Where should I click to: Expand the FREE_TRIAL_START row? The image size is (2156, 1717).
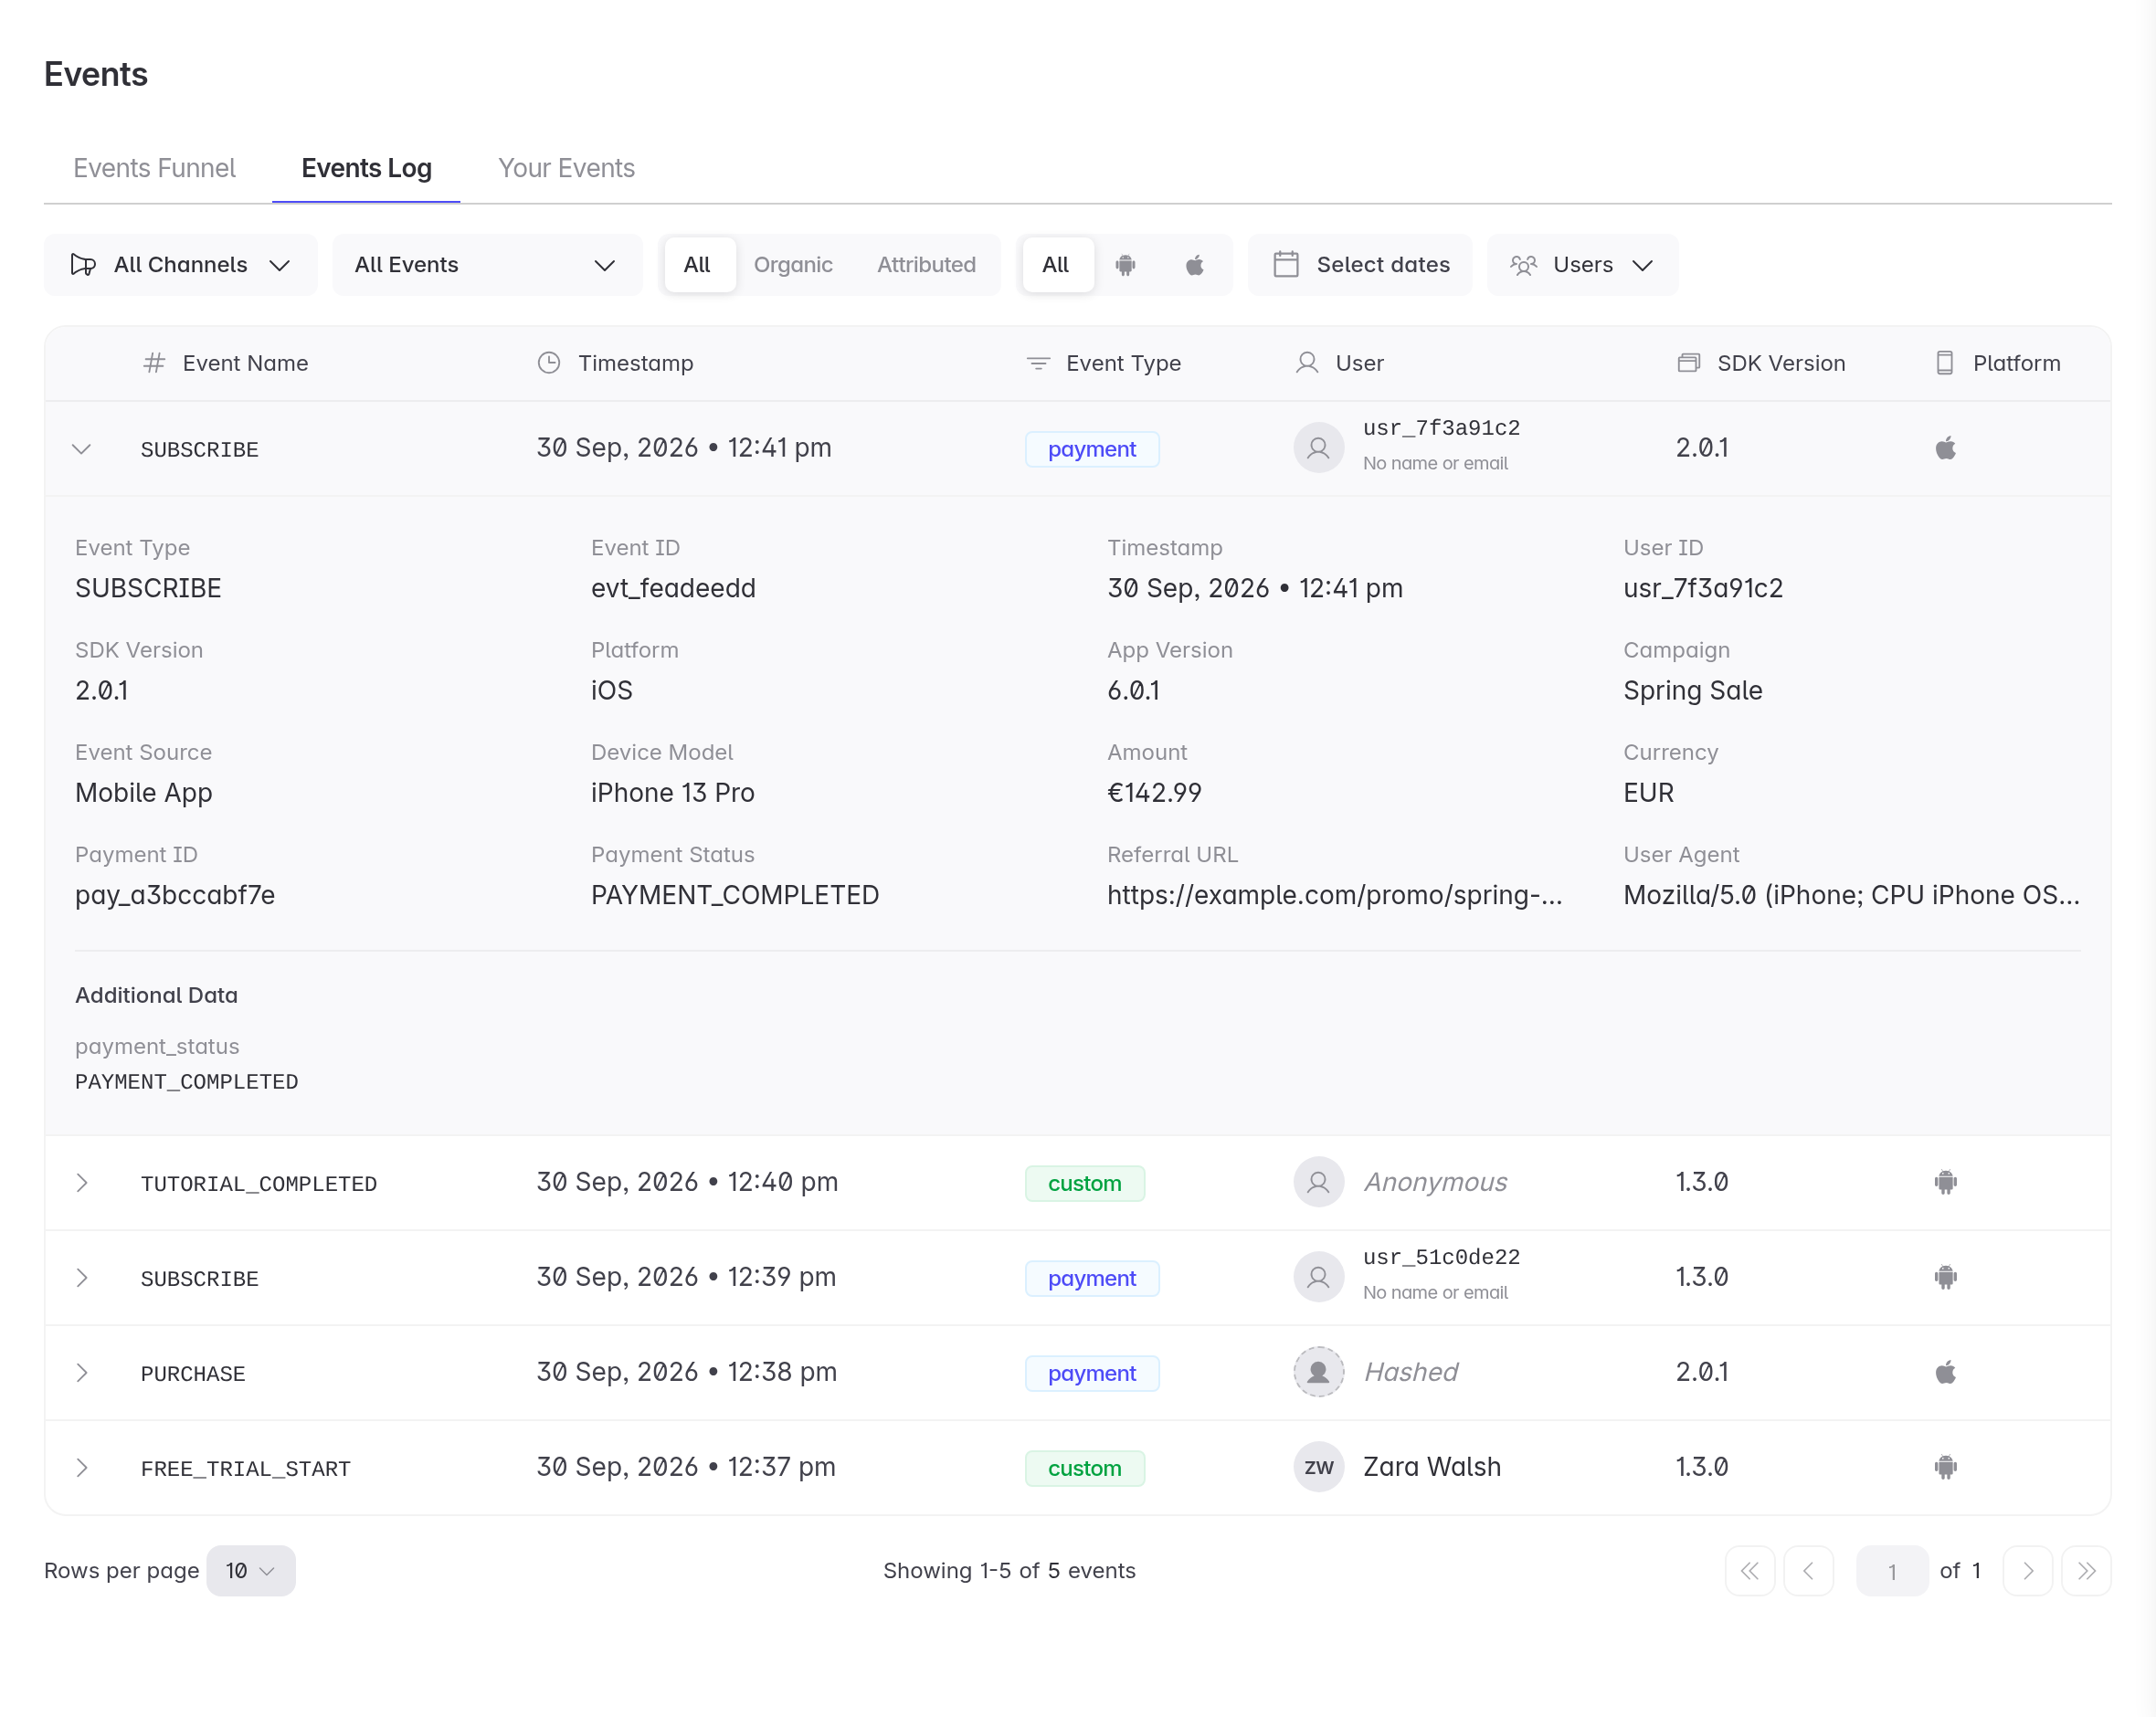coord(82,1468)
